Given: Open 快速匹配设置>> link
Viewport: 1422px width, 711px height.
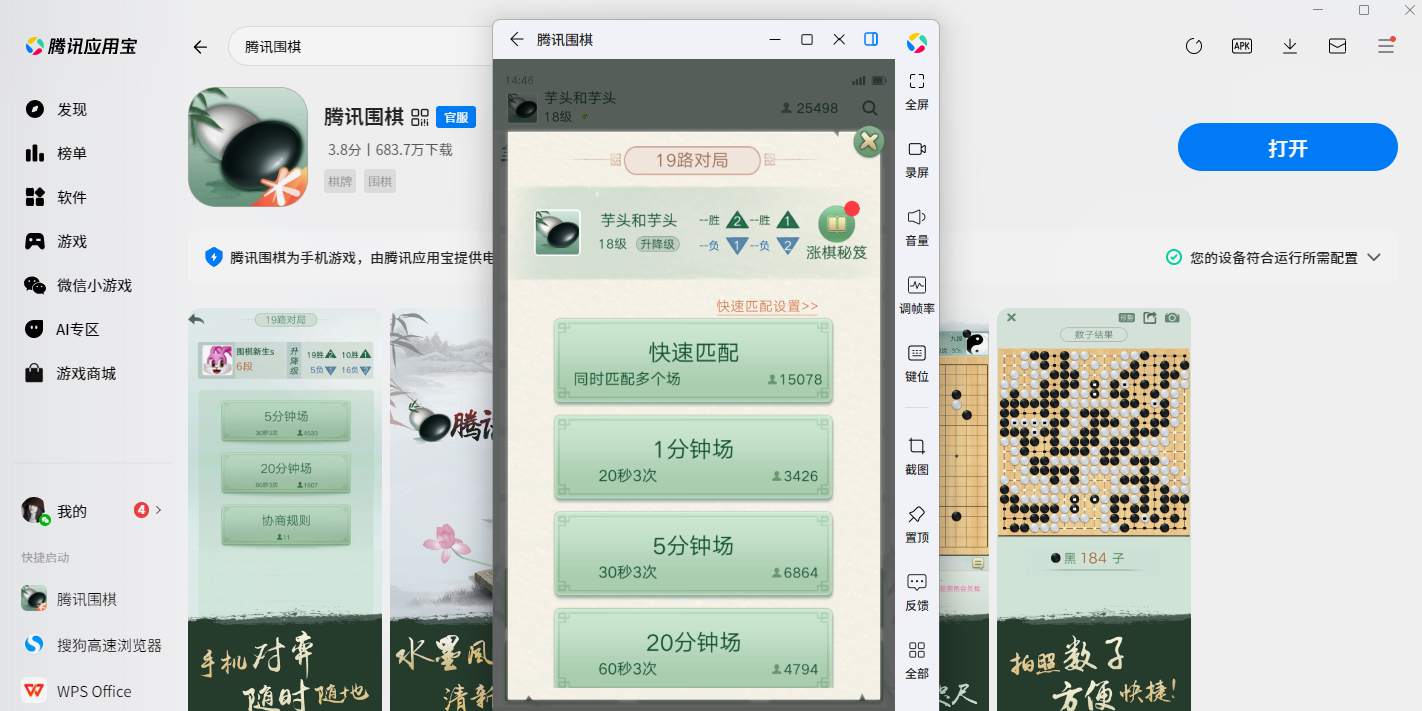Looking at the screenshot, I should coord(767,306).
